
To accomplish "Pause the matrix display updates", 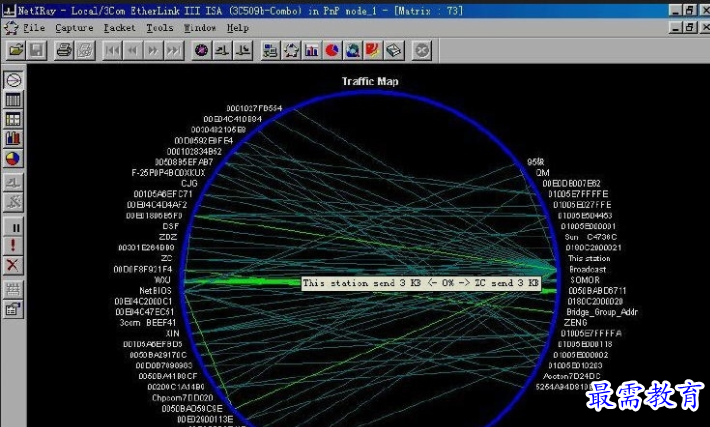I will tap(14, 227).
